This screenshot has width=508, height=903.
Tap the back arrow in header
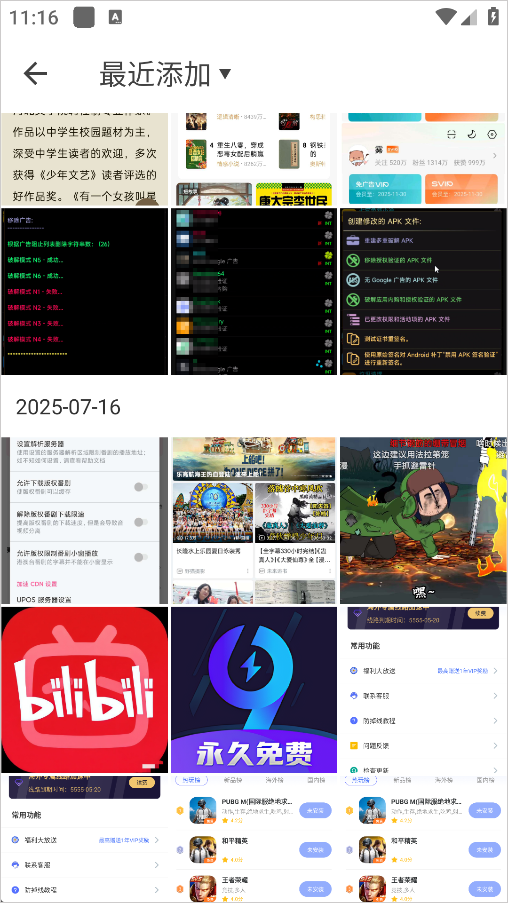click(x=35, y=74)
